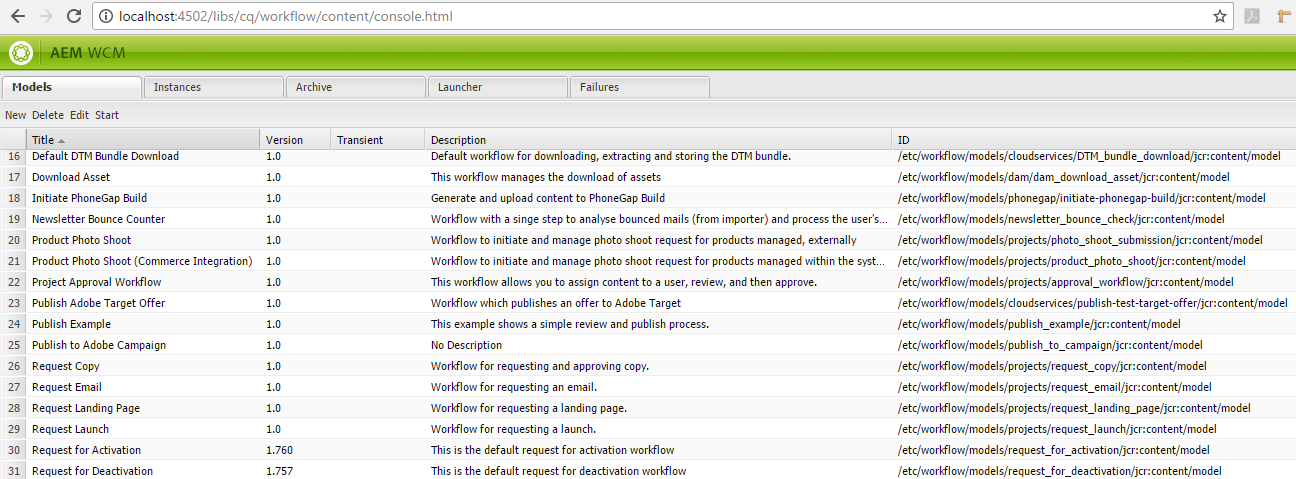Click version 1.757 cell
This screenshot has width=1296, height=479.
tap(280, 471)
